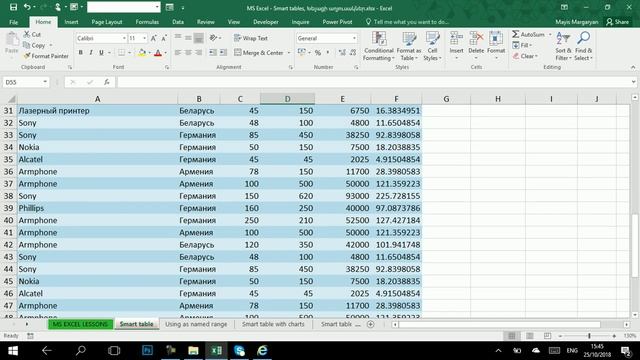Toggle Merge & Center

pos(259,53)
